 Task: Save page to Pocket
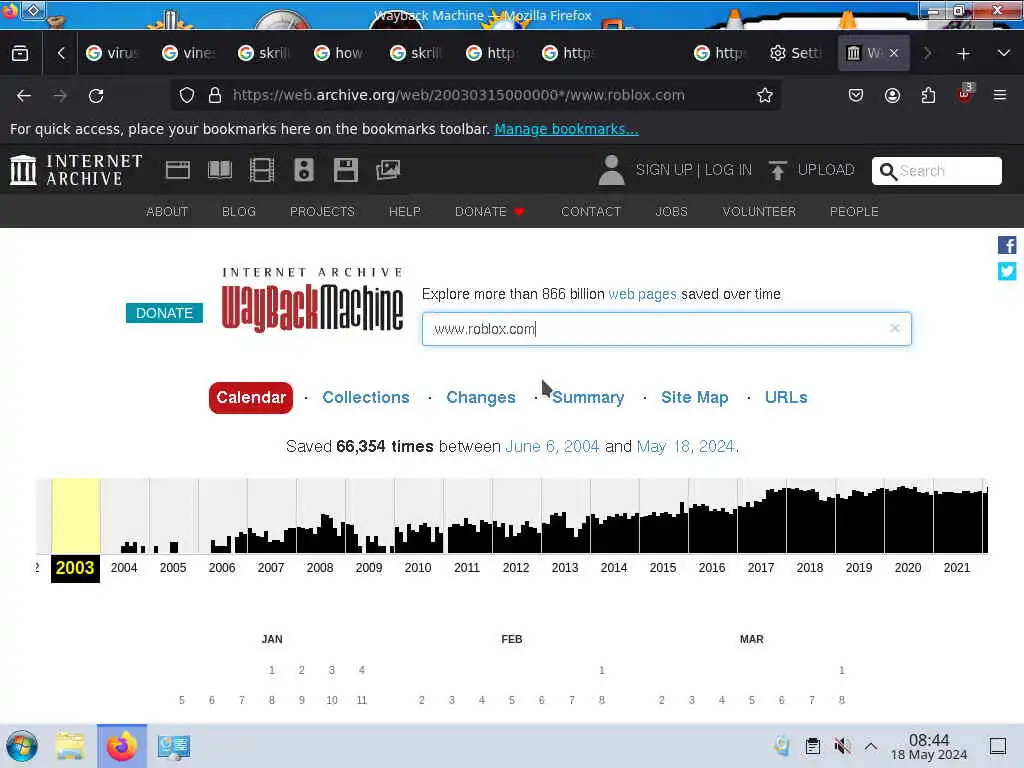(856, 95)
